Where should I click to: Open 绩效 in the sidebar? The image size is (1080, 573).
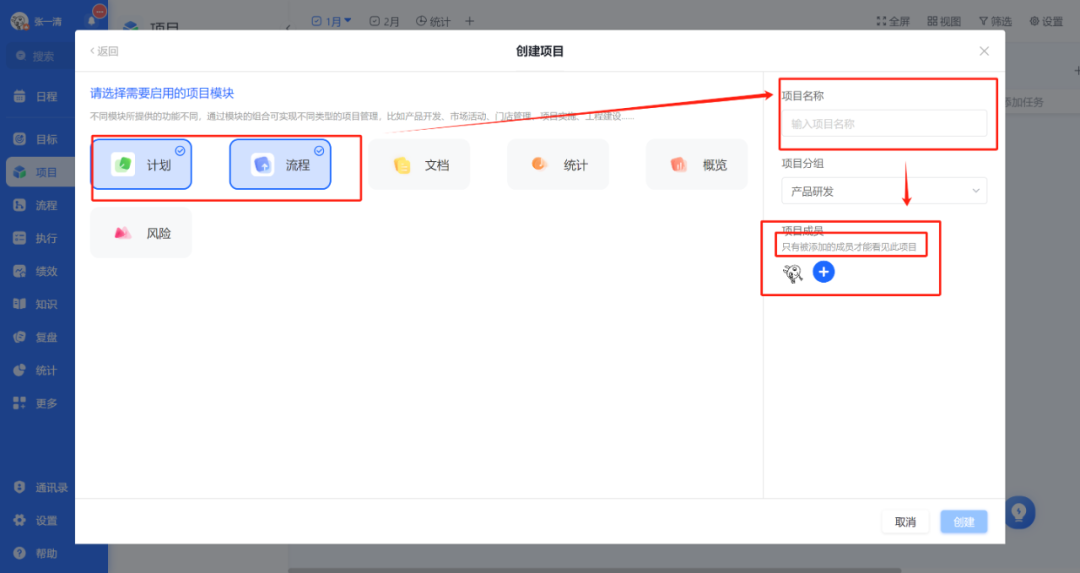(x=39, y=271)
